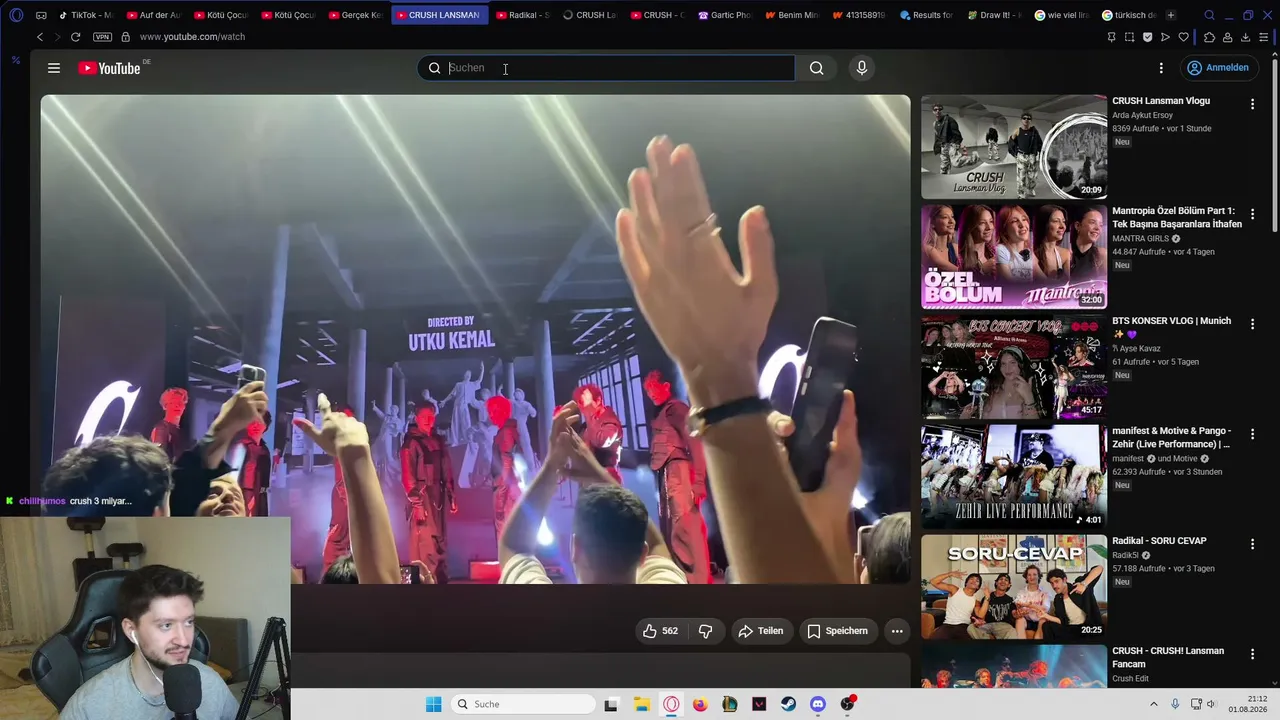Play the BTS Konser Vlog thumbnail

1014,367
